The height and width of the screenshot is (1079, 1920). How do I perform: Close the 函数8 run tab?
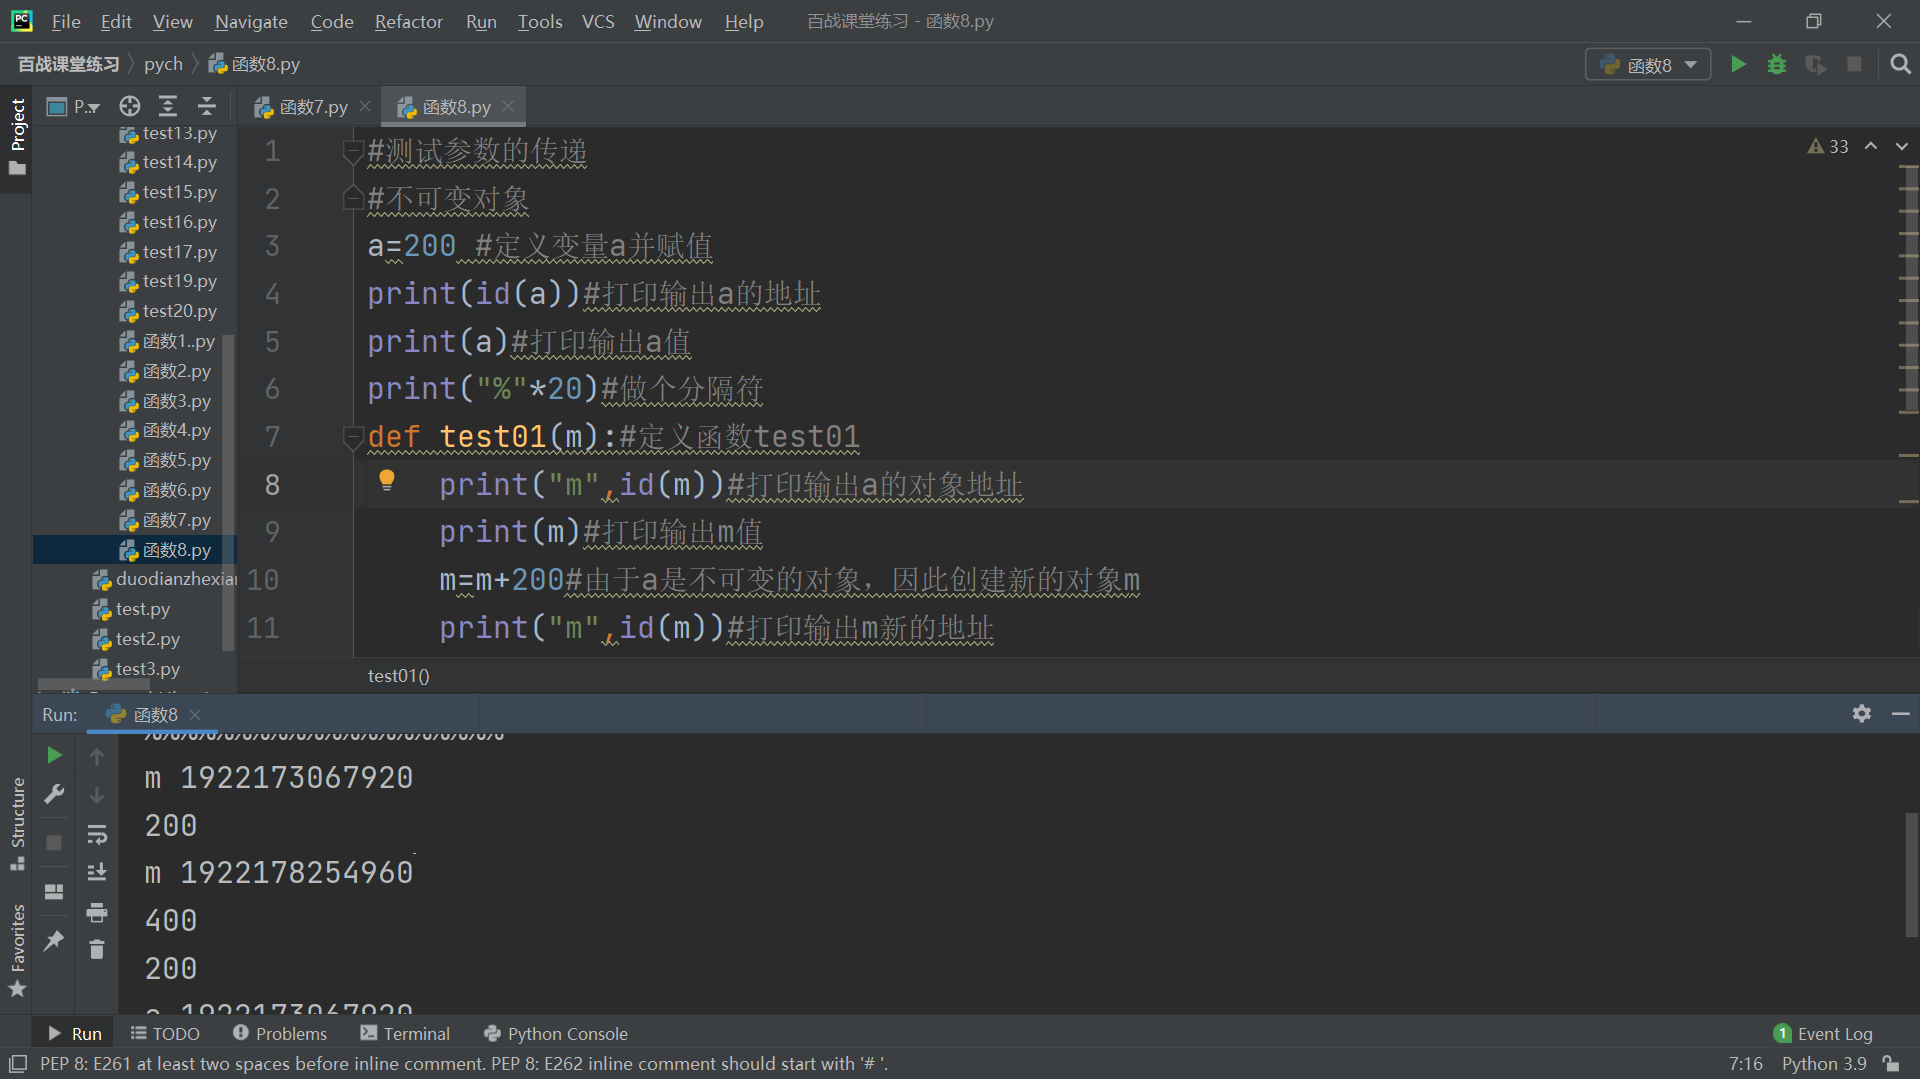(x=195, y=714)
